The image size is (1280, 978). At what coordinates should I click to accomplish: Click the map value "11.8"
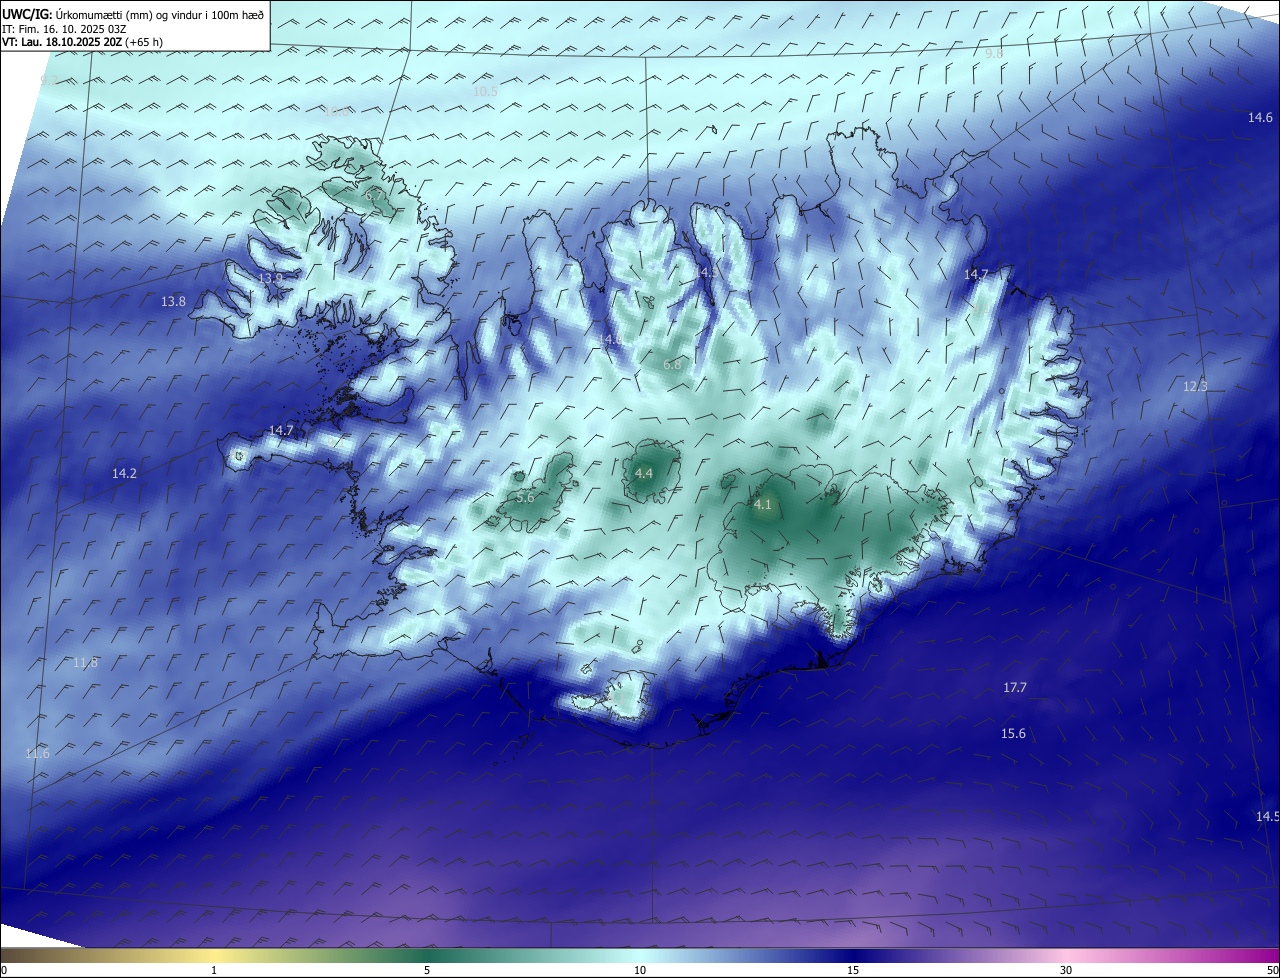[x=85, y=663]
